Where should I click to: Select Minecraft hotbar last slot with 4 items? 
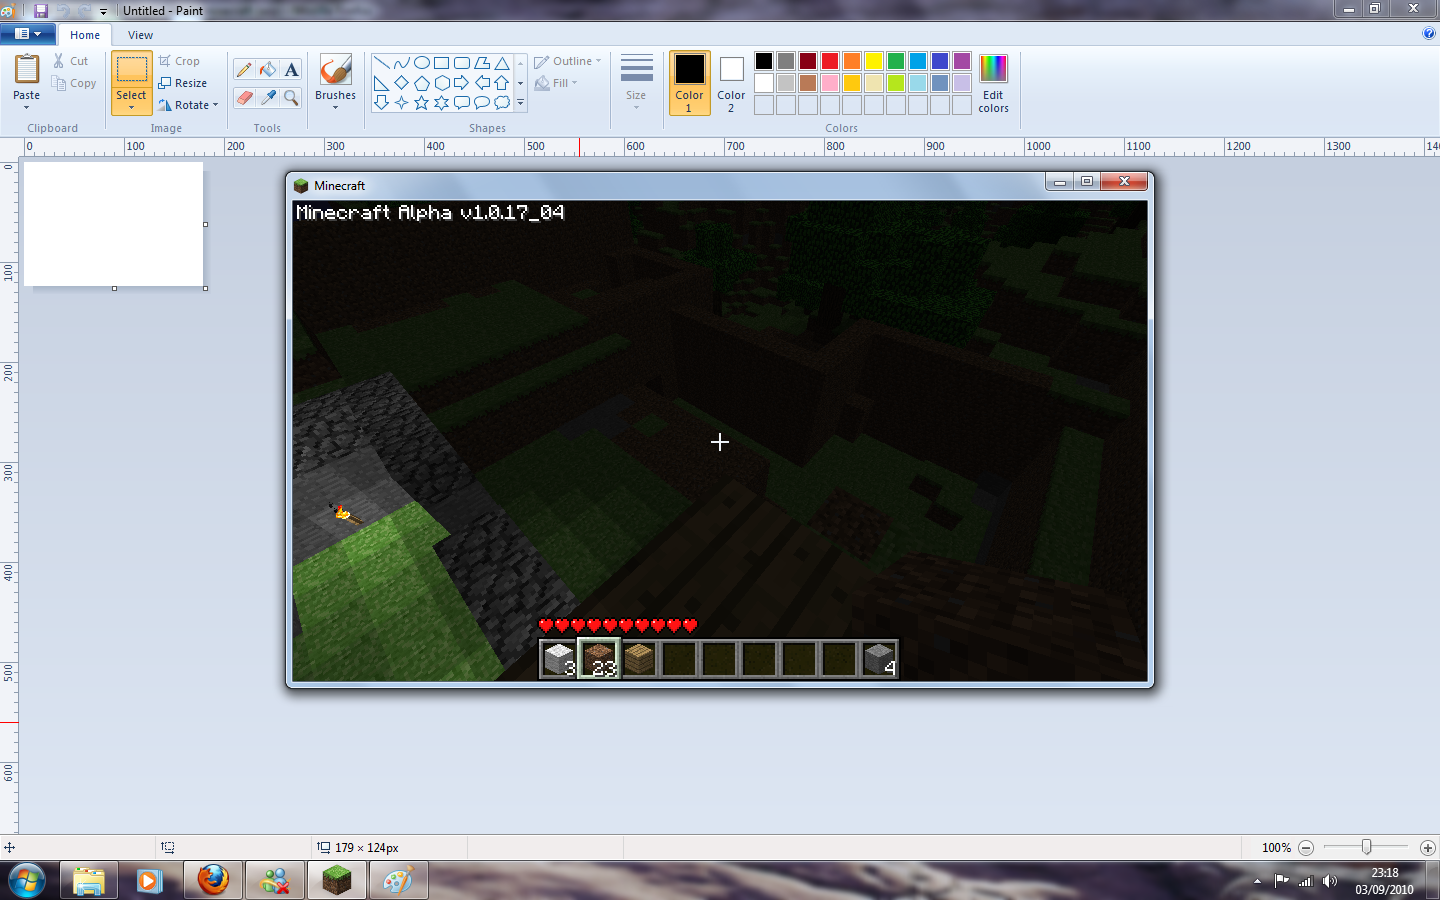(879, 659)
